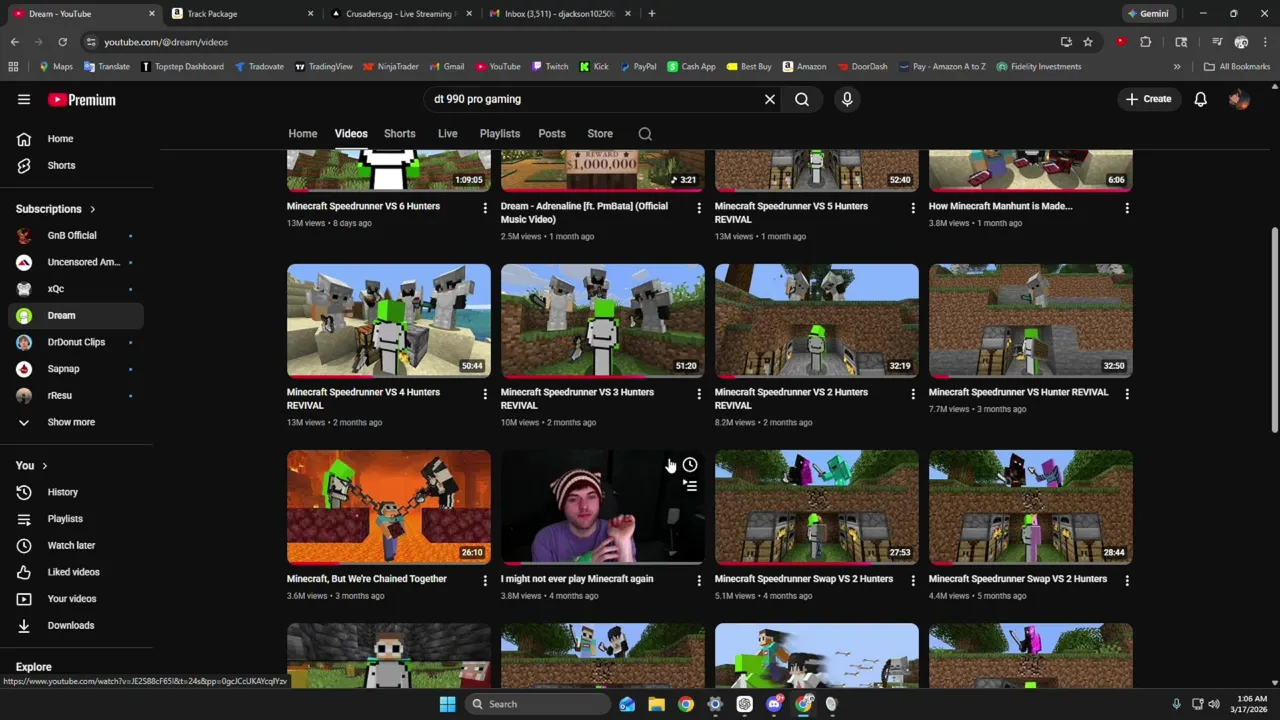Open options for How Minecraft Manhunt is Made
The image size is (1280, 720).
coord(1127,208)
